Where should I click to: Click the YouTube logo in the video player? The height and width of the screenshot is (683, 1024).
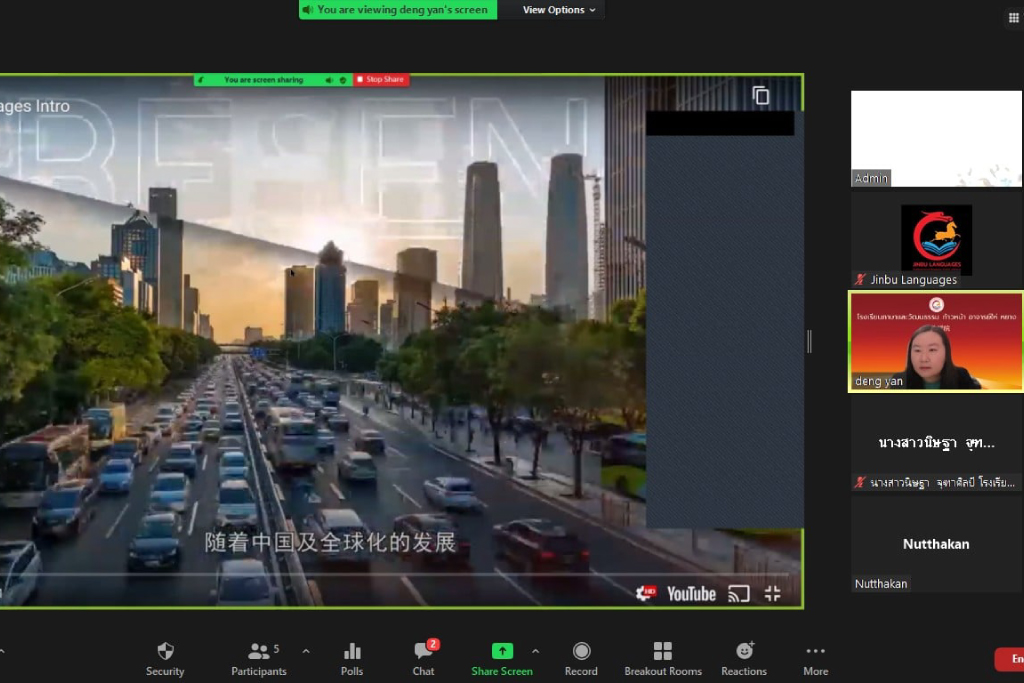point(691,594)
